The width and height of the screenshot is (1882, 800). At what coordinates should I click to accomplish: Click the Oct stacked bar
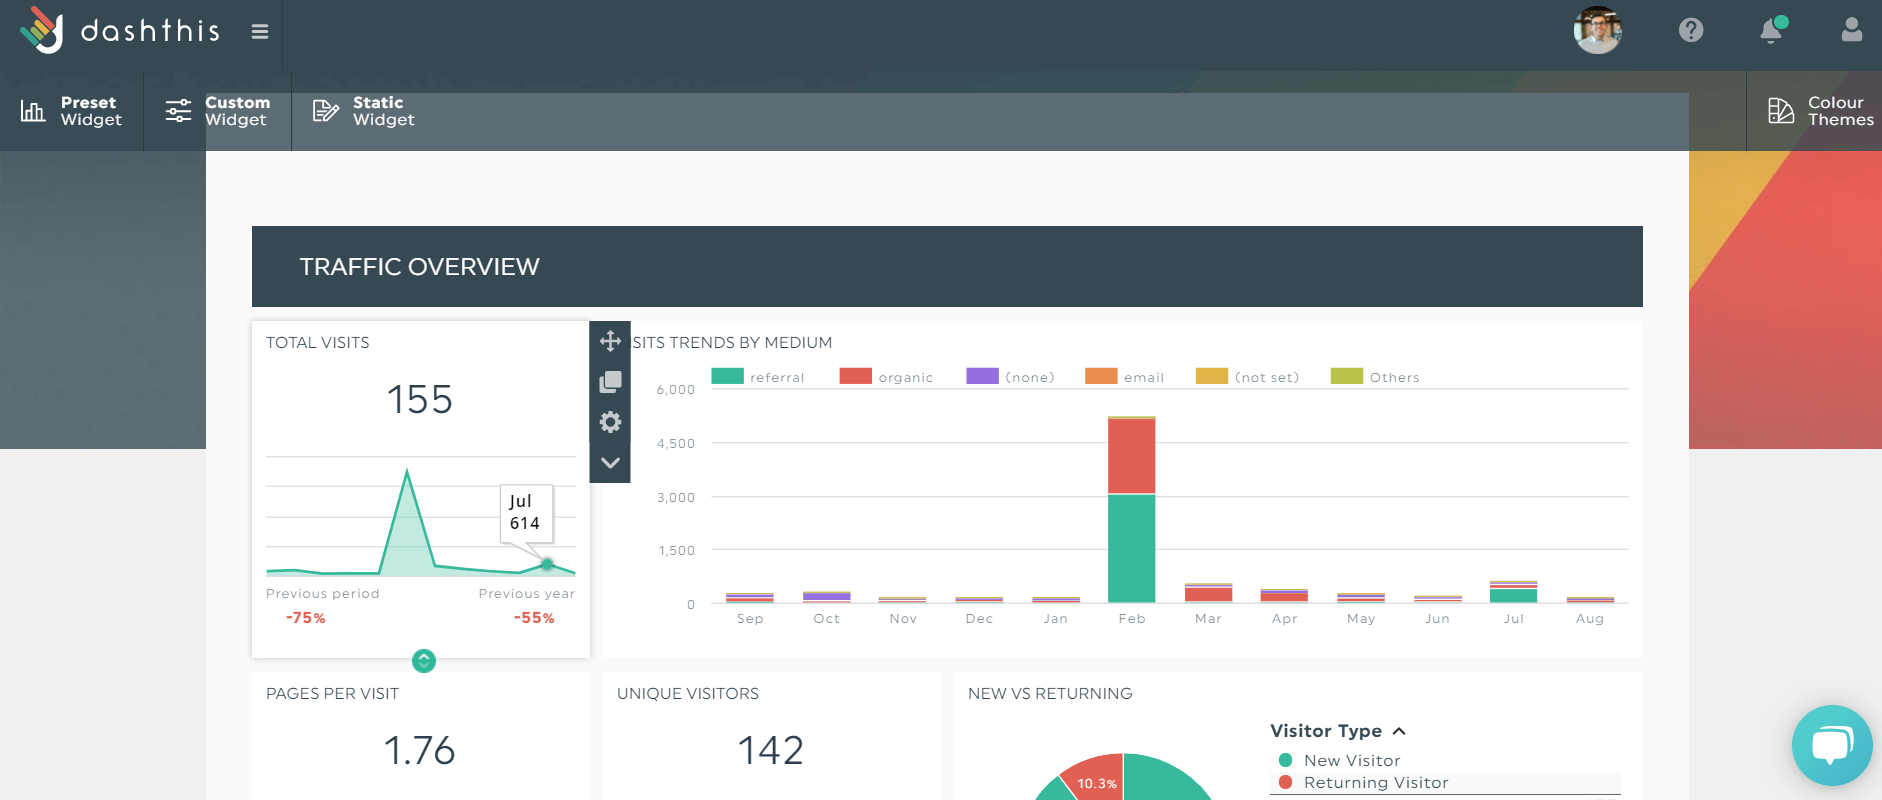pyautogui.click(x=827, y=597)
